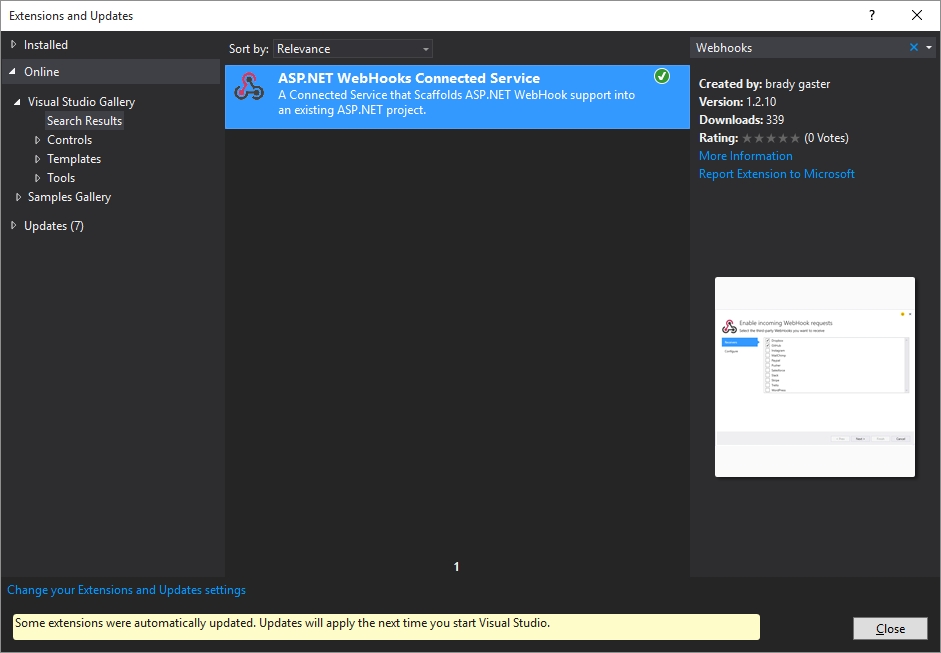941x653 pixels.
Task: Expand the Controls node
Action: pyautogui.click(x=37, y=140)
